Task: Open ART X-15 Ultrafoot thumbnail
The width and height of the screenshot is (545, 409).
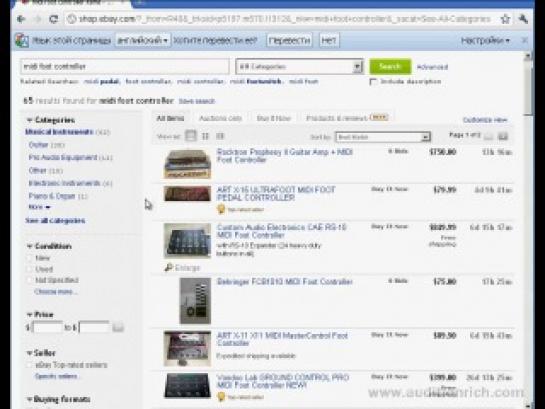Action: coord(188,194)
